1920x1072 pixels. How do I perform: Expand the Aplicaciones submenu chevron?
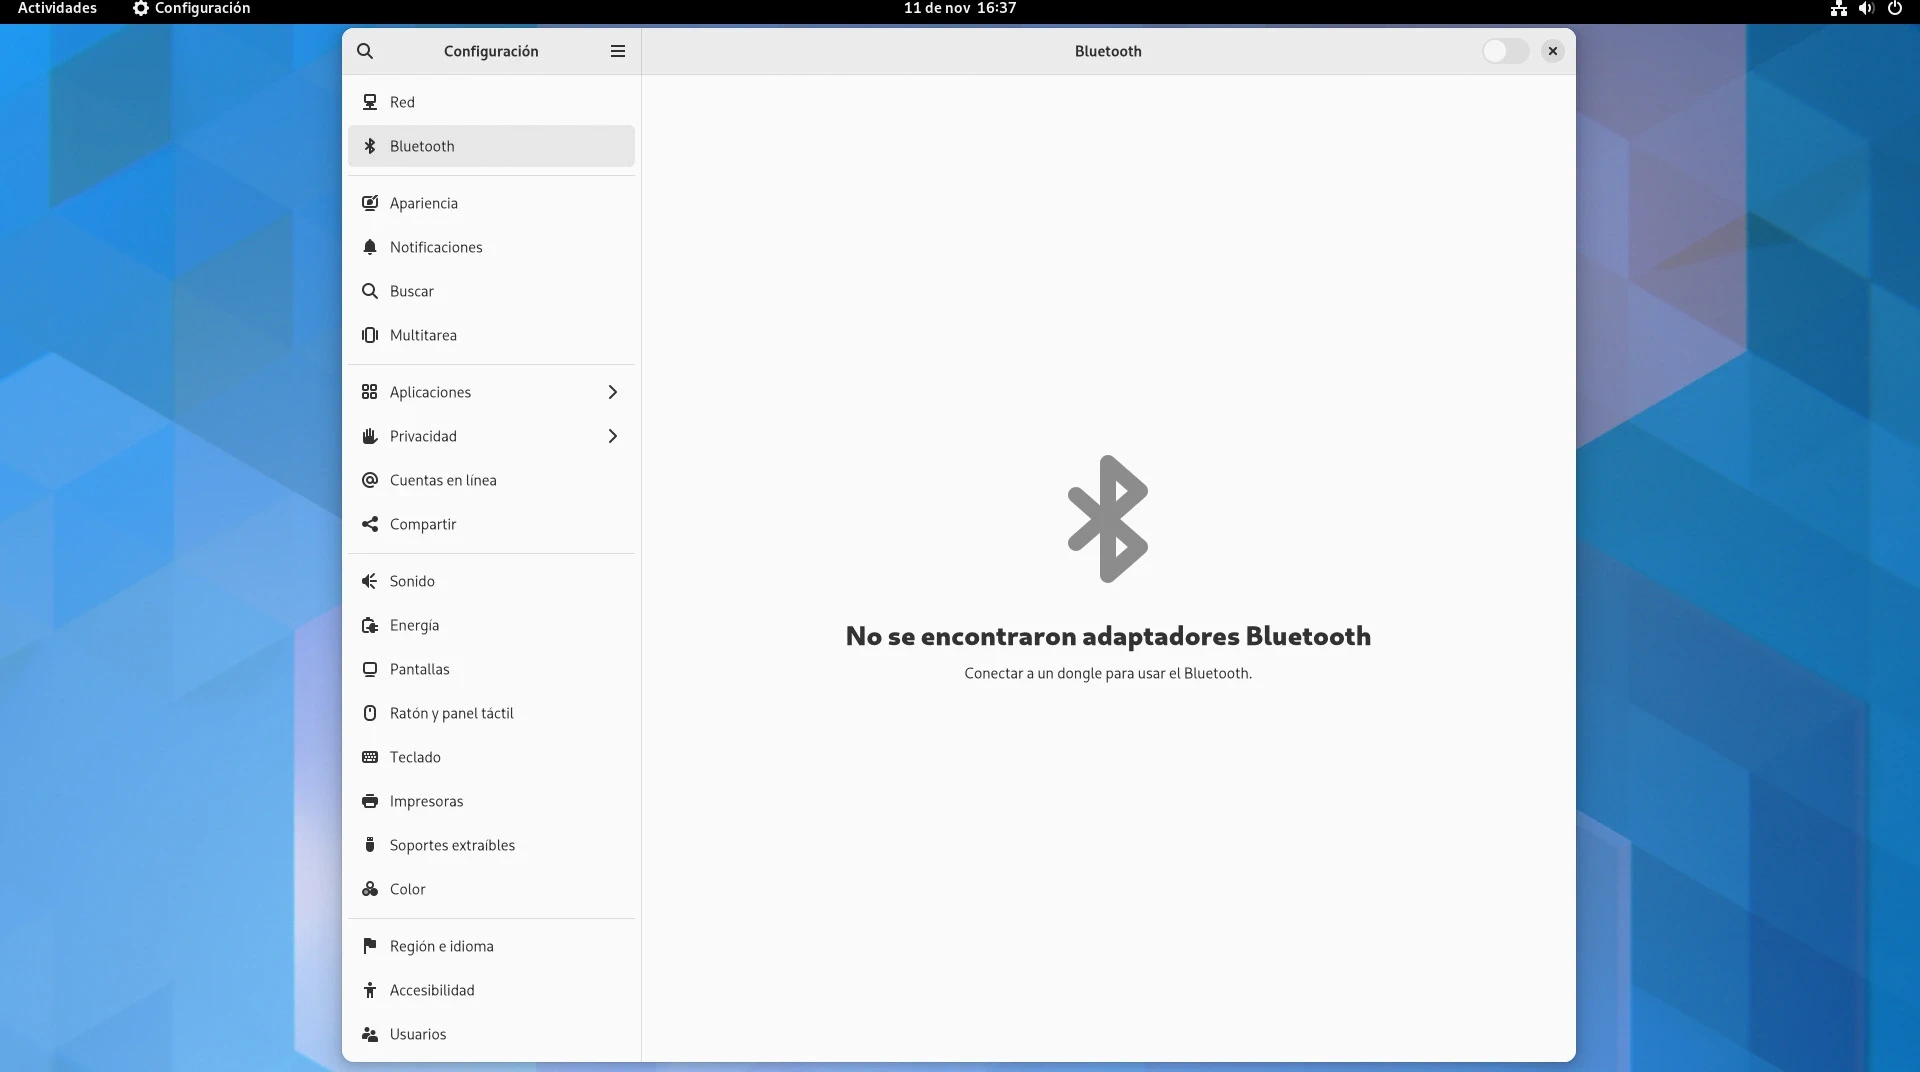pos(613,392)
